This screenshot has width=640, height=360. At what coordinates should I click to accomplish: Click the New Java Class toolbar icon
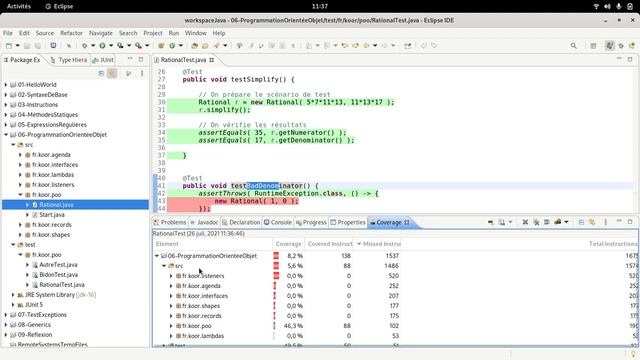click(x=172, y=46)
